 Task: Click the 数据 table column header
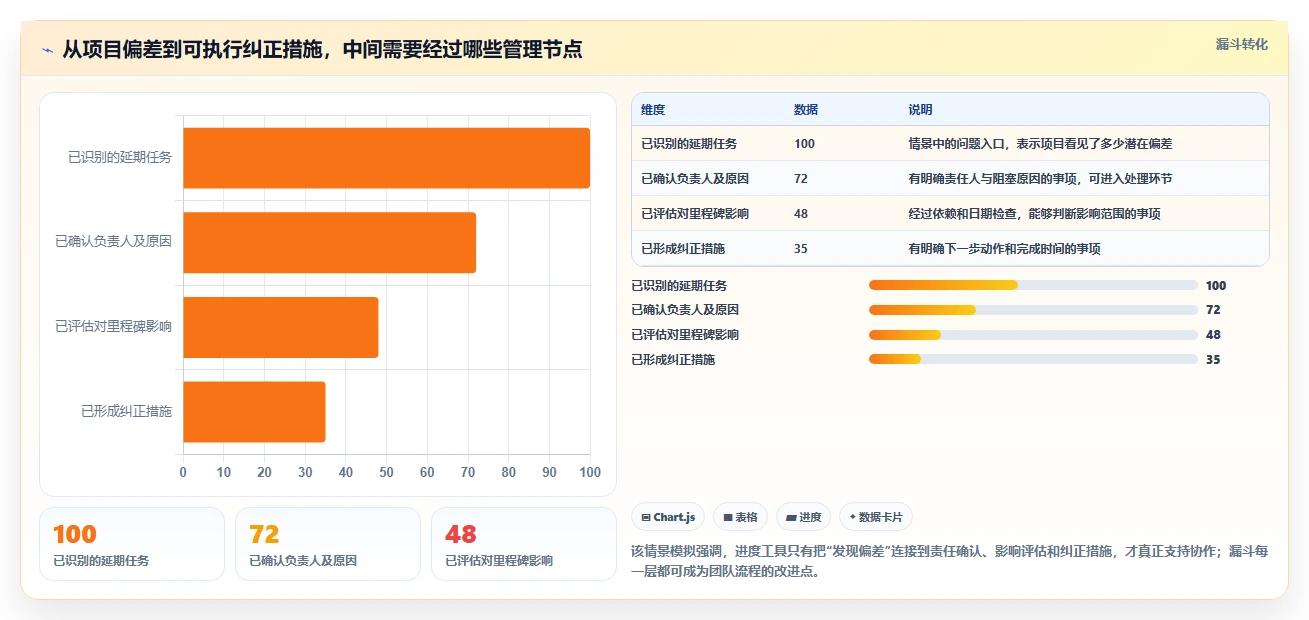806,109
